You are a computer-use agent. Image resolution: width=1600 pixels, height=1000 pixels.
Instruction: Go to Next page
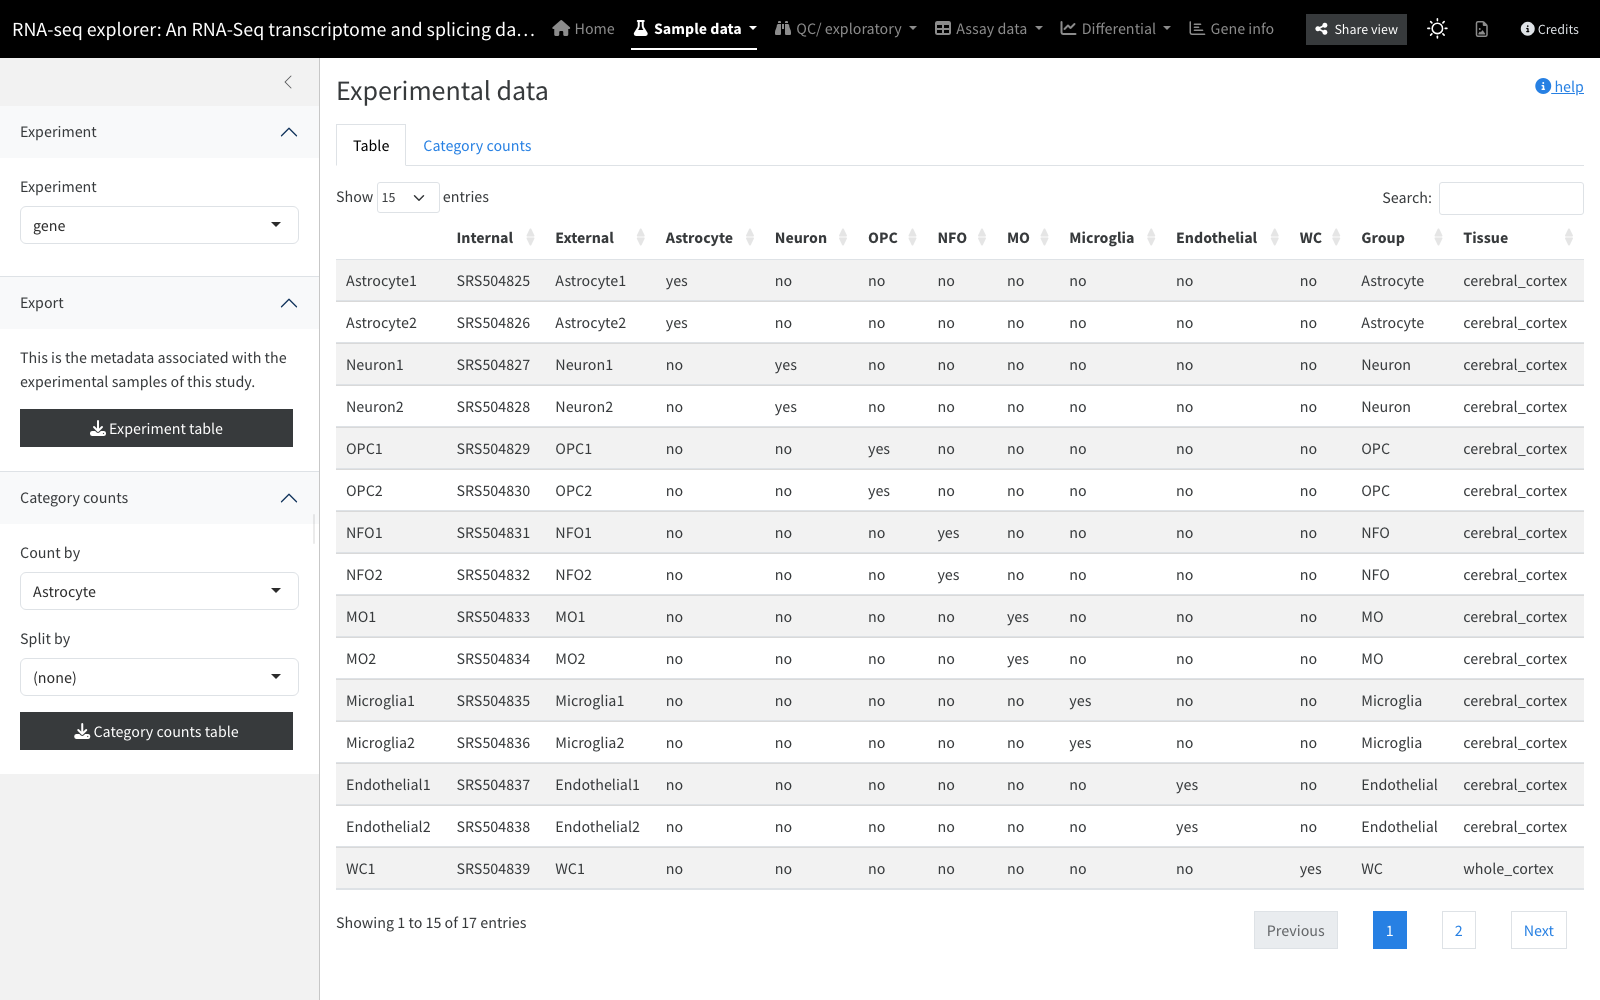tap(1539, 930)
